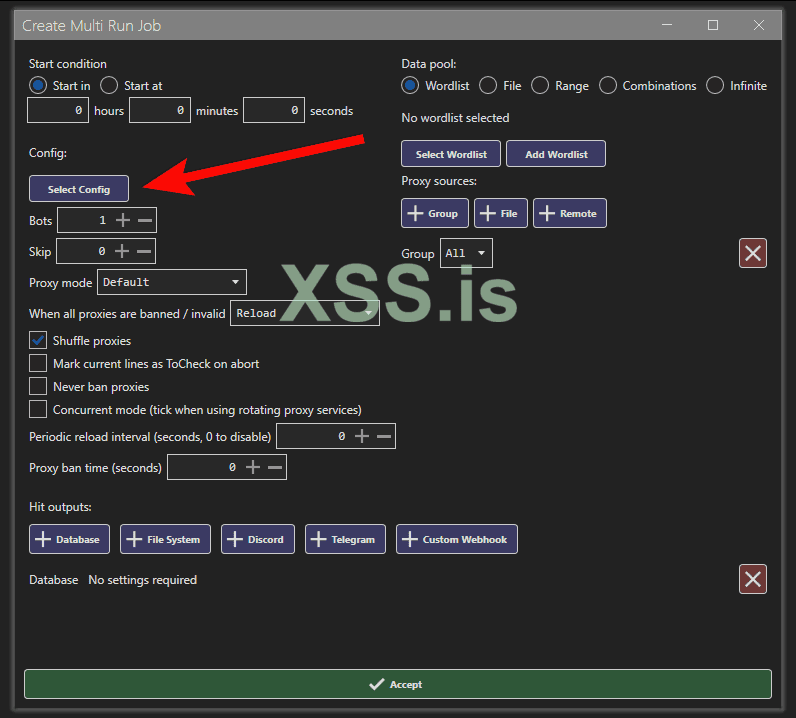Add a File System hit output
The width and height of the screenshot is (796, 718).
pos(165,539)
